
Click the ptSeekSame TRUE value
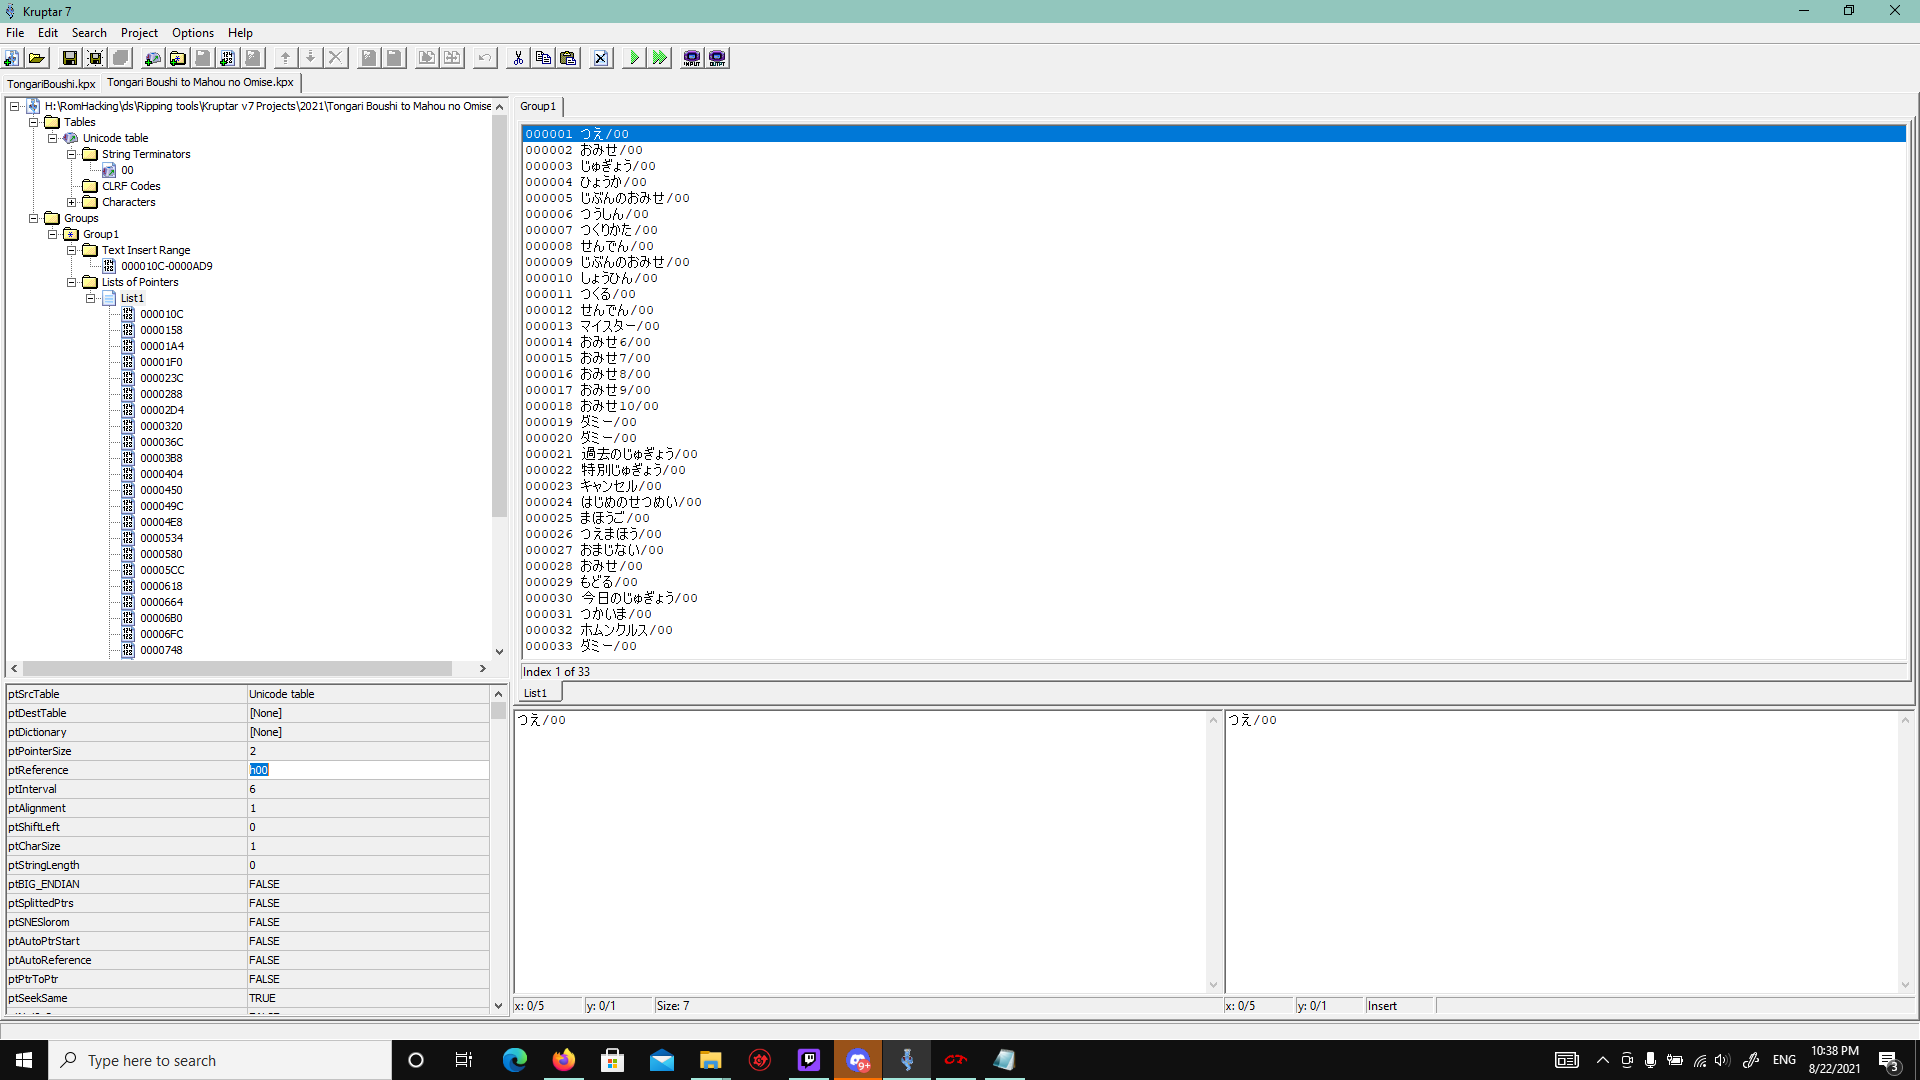pos(368,998)
